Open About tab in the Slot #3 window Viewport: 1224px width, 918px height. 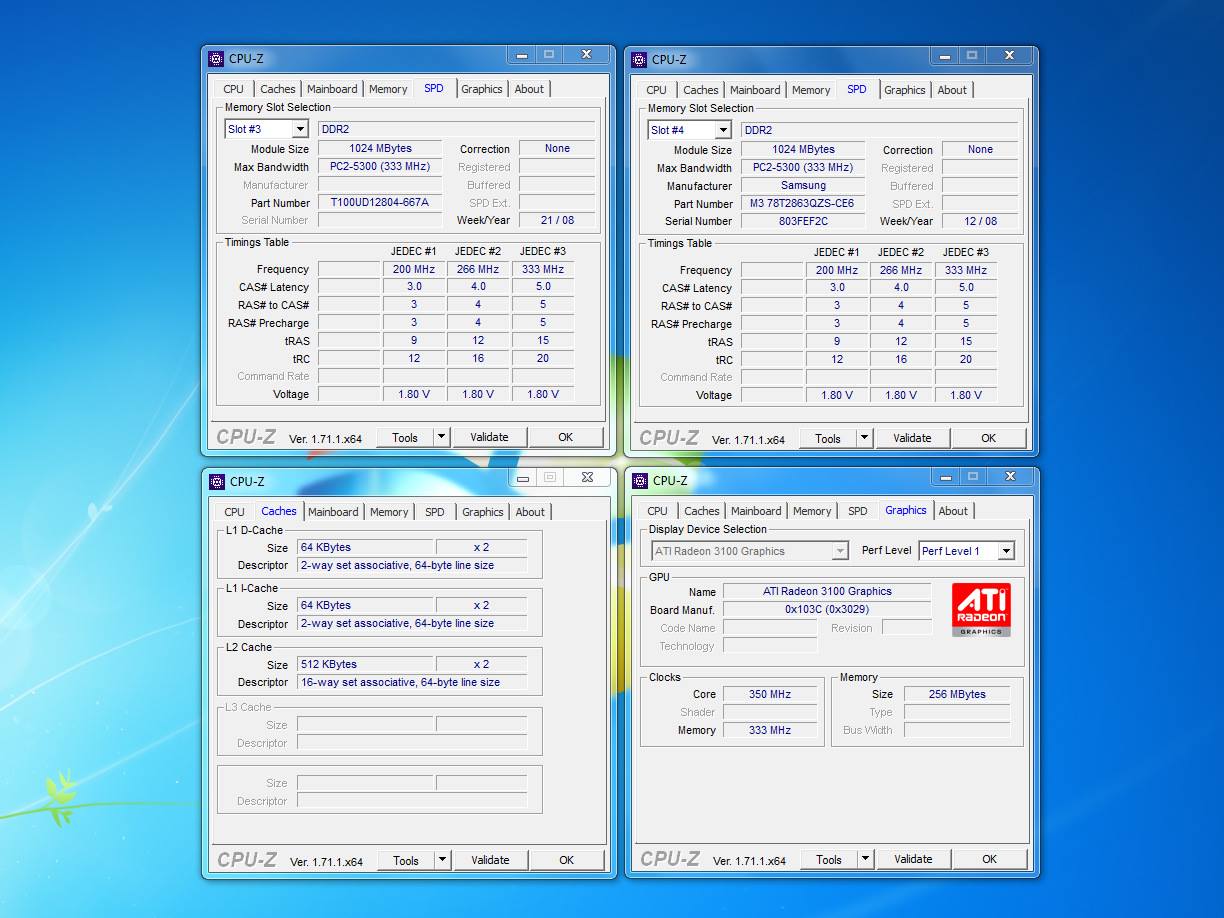point(529,89)
